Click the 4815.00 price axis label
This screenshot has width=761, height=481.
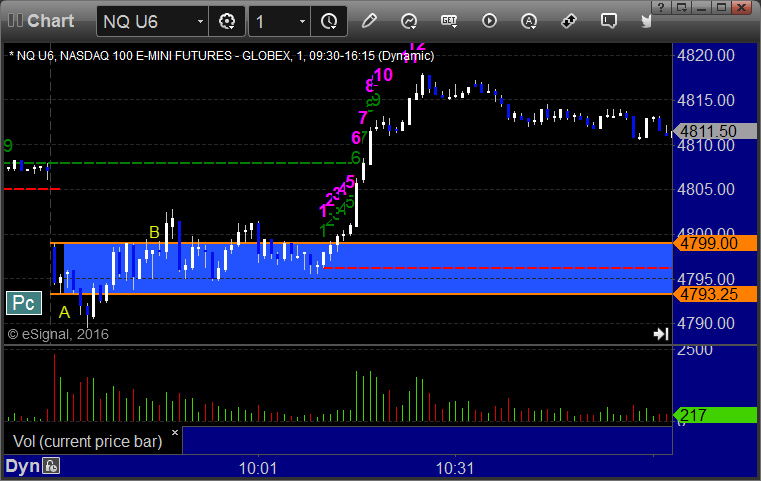[706, 100]
